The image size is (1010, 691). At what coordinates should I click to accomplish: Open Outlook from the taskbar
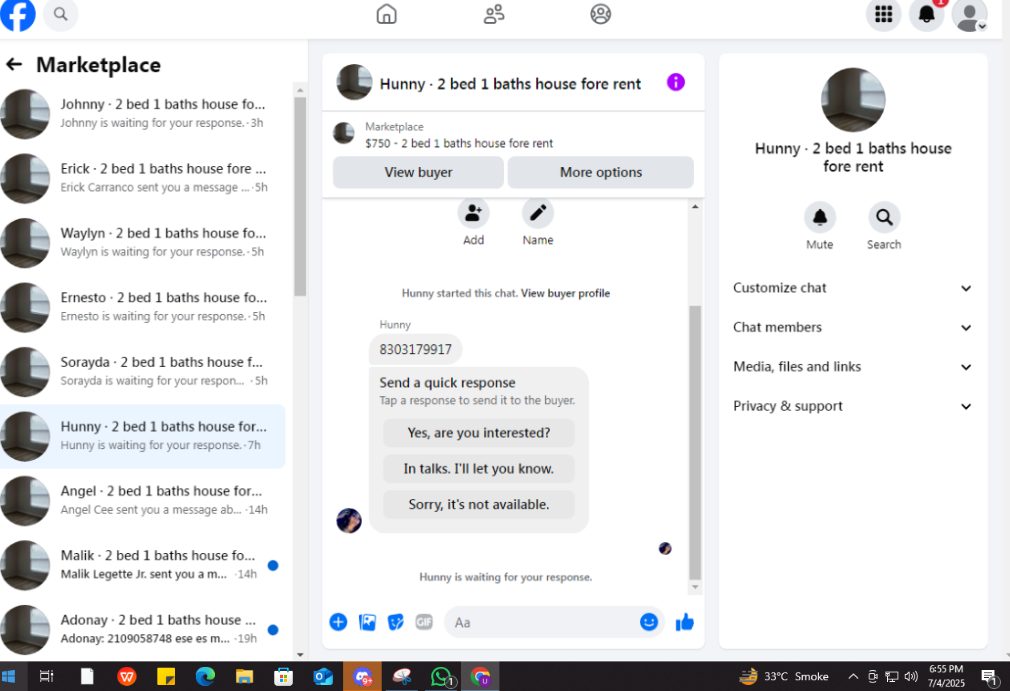323,676
